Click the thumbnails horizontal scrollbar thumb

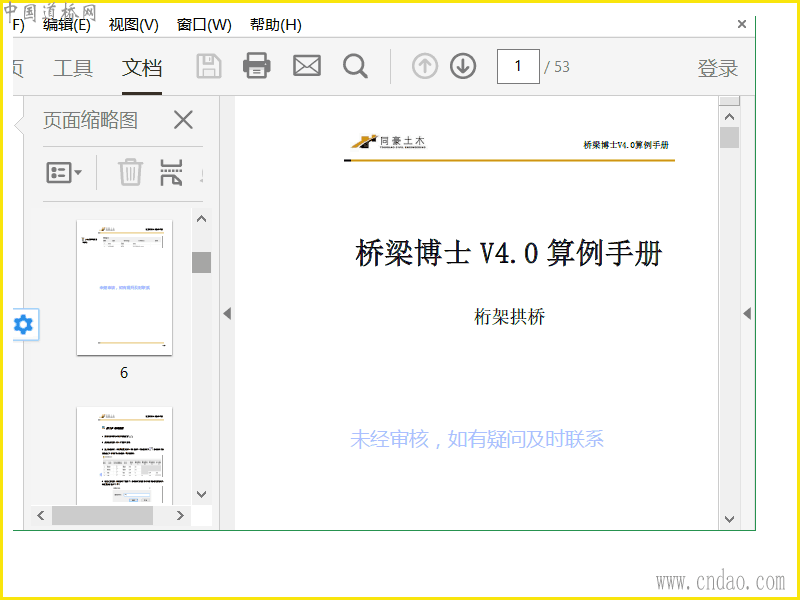tap(102, 515)
